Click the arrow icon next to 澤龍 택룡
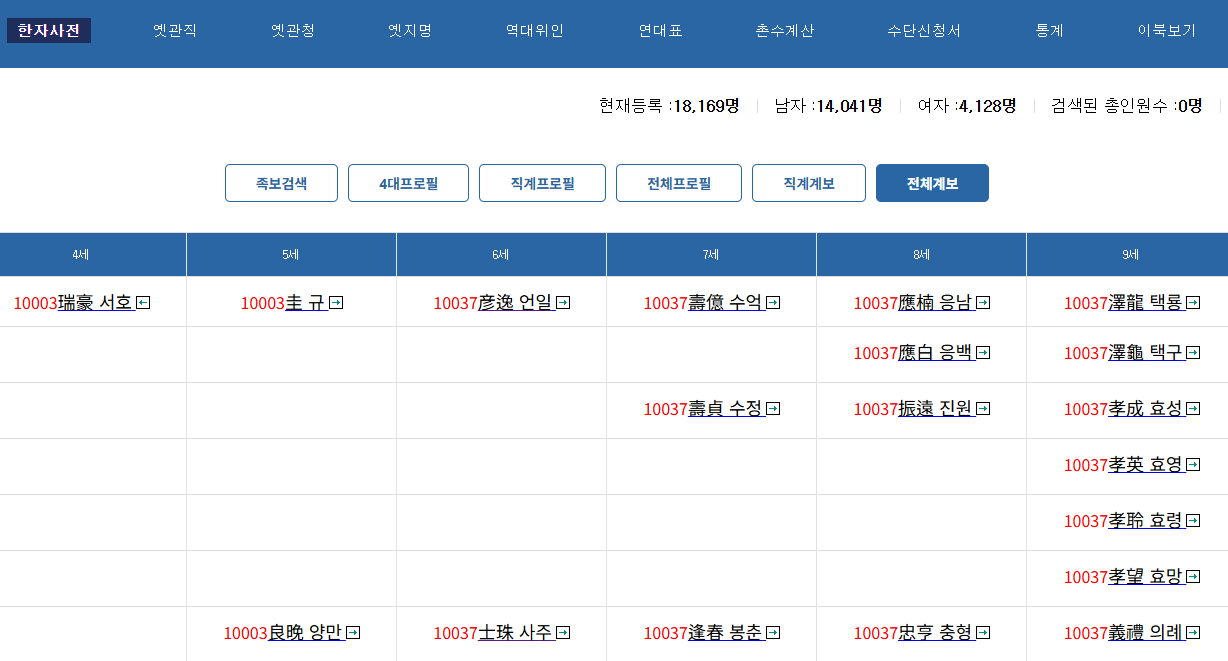Screen dimensions: 1228x661 click(x=1193, y=303)
